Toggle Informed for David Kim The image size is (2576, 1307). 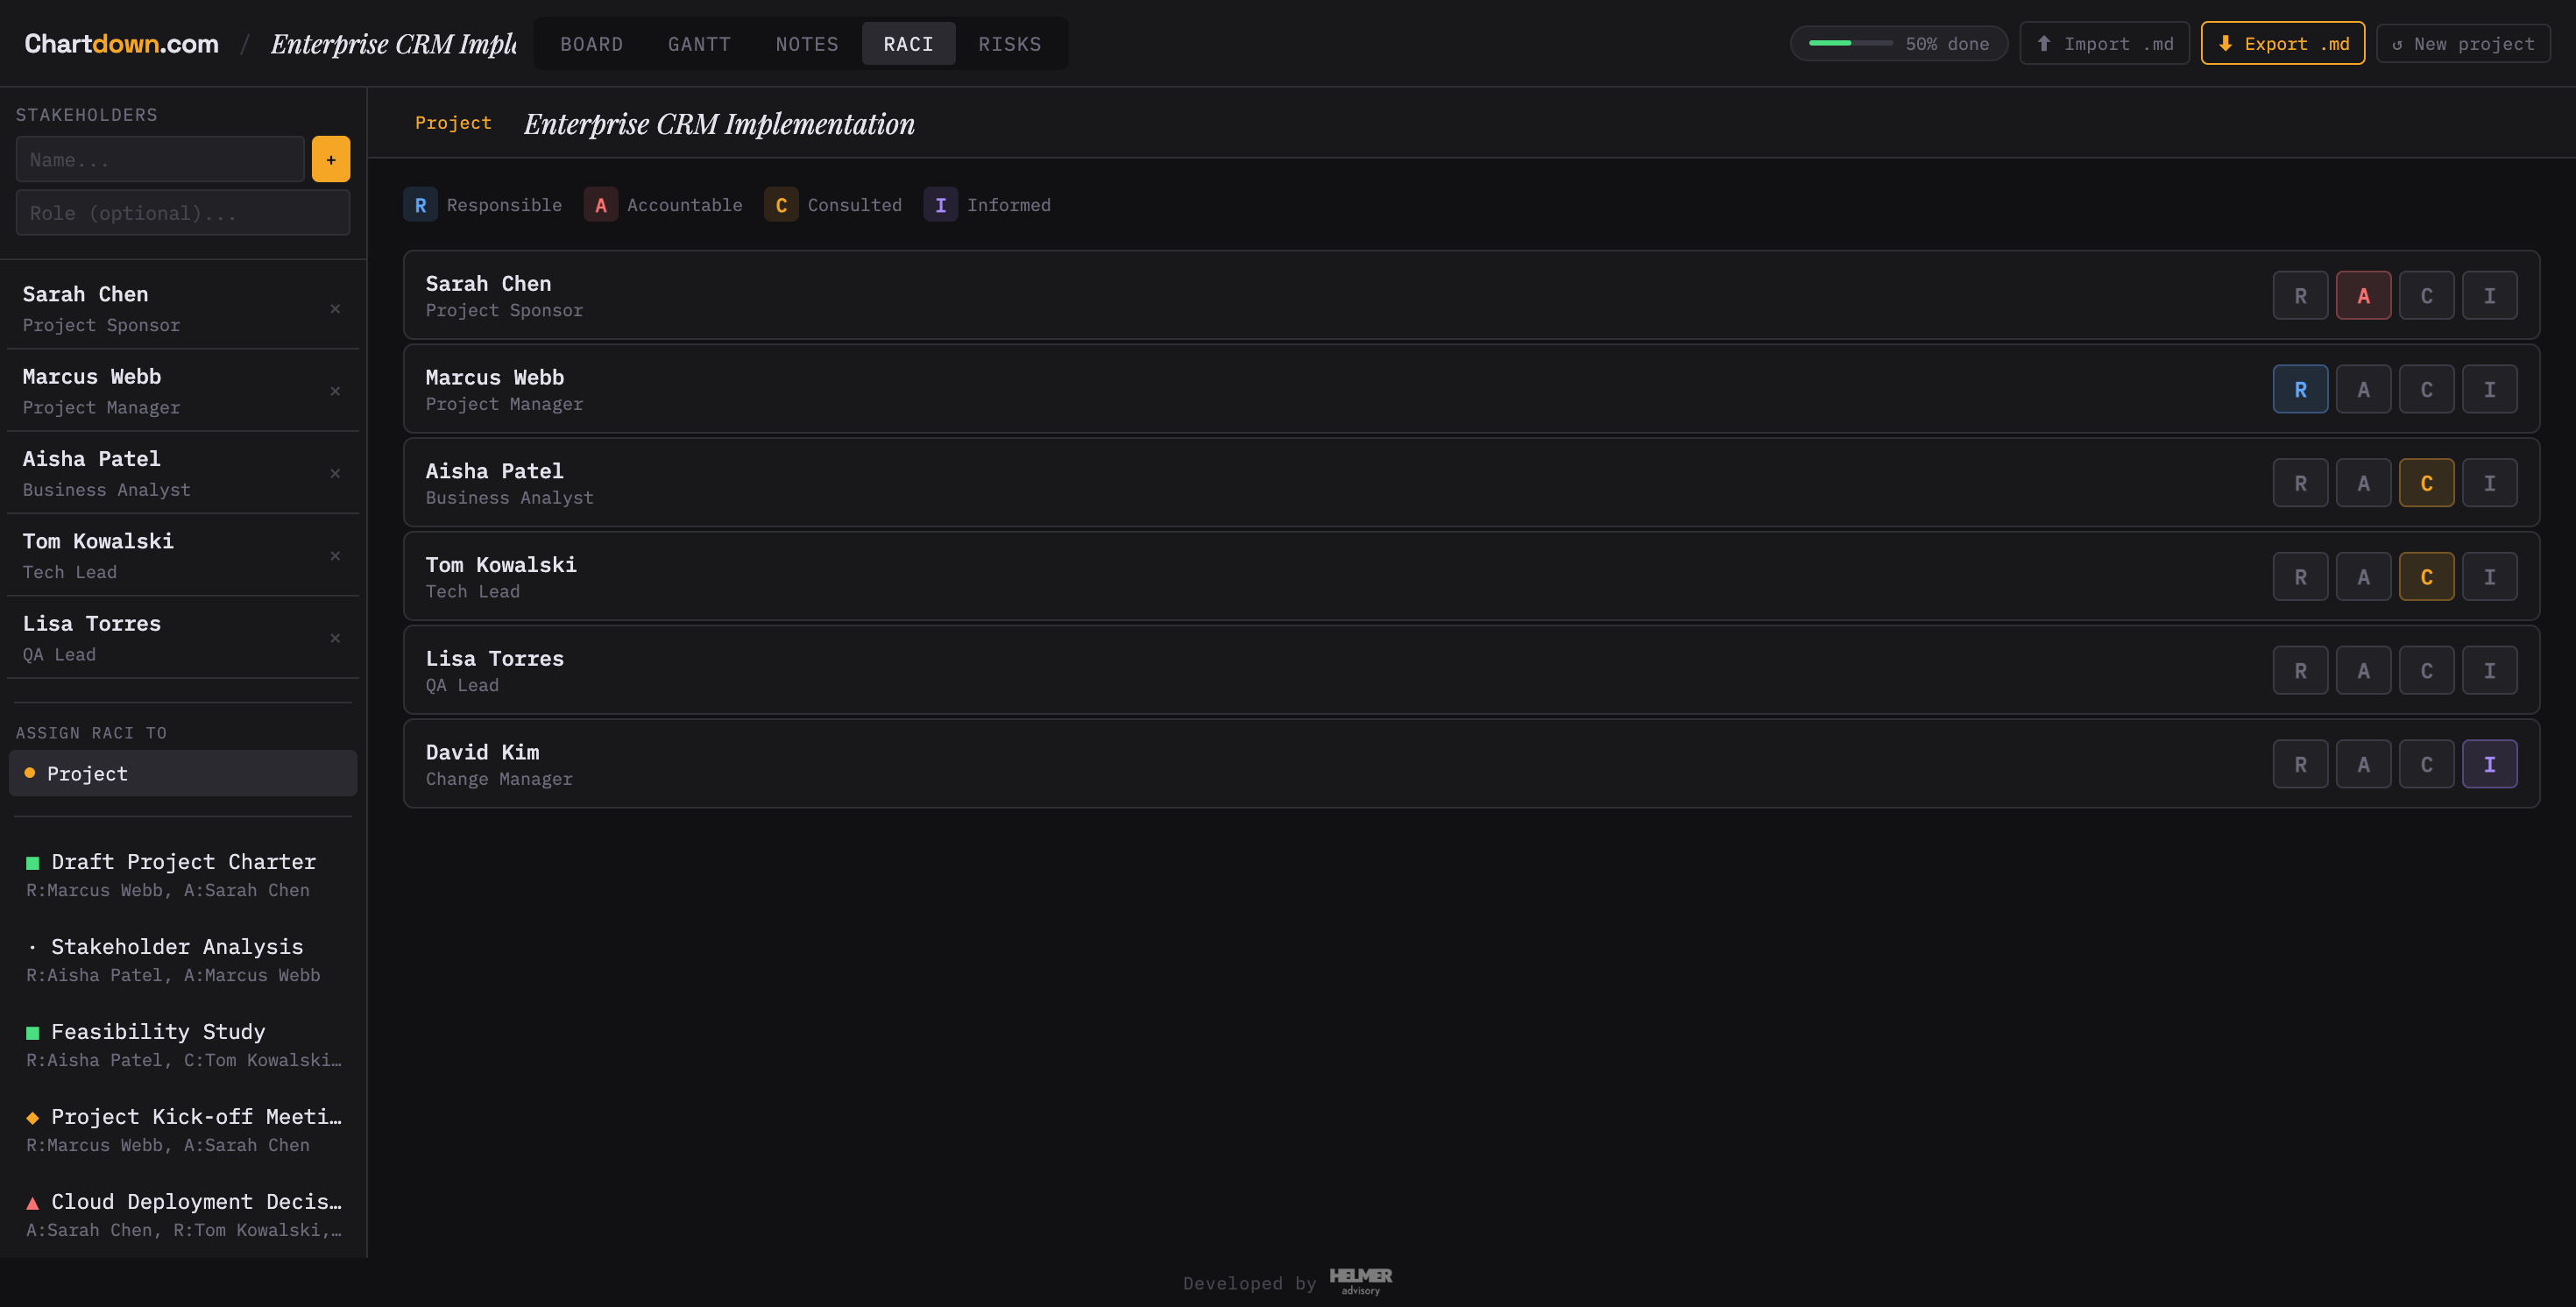[x=2489, y=765]
